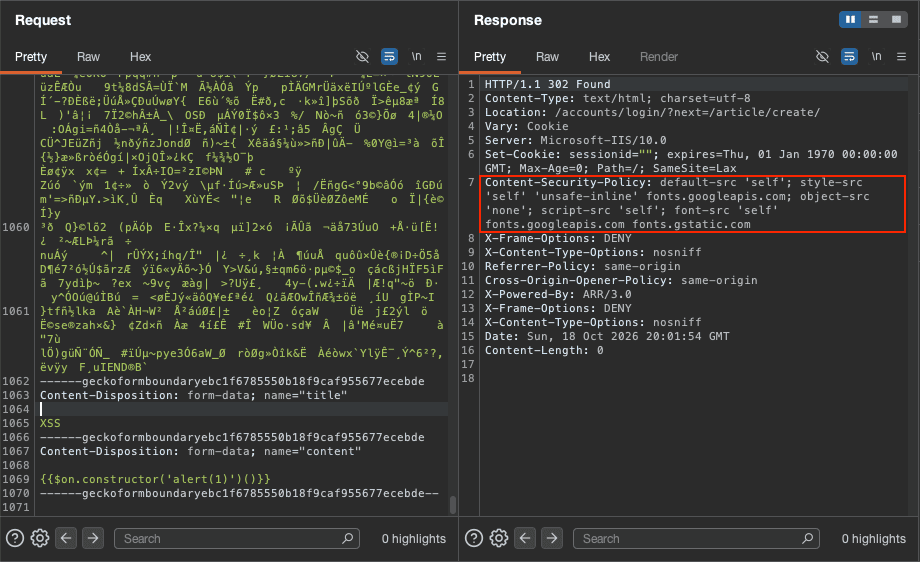Toggle hidden characters eye icon in Response
The image size is (920, 562).
coord(822,56)
